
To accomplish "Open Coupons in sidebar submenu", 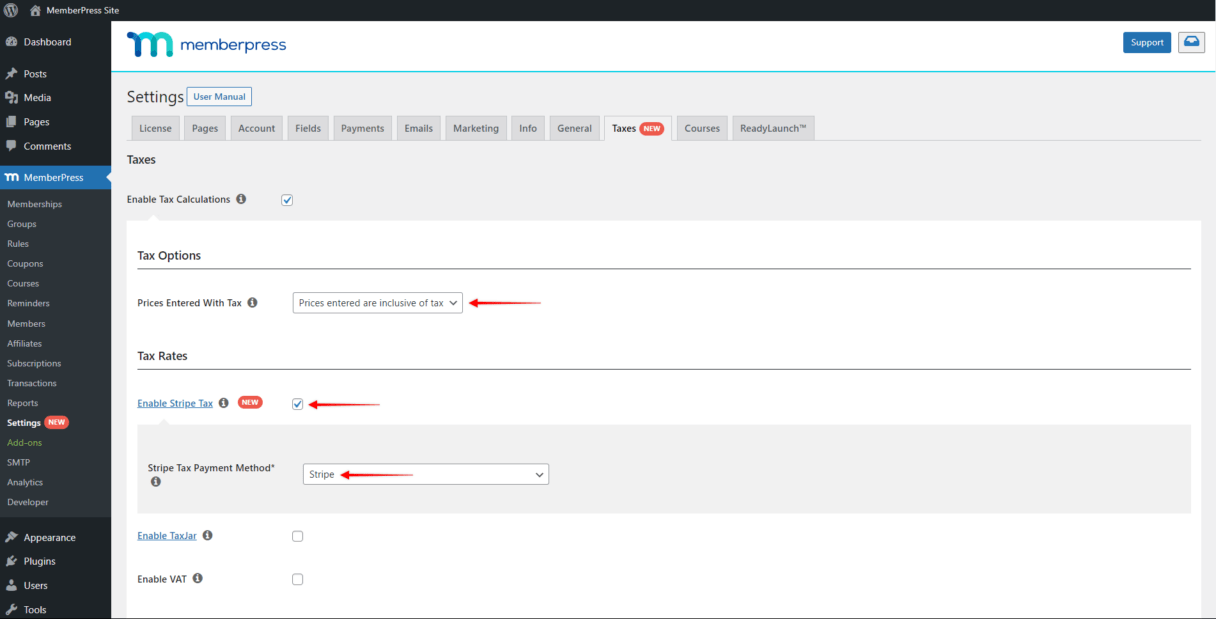I will tap(25, 264).
